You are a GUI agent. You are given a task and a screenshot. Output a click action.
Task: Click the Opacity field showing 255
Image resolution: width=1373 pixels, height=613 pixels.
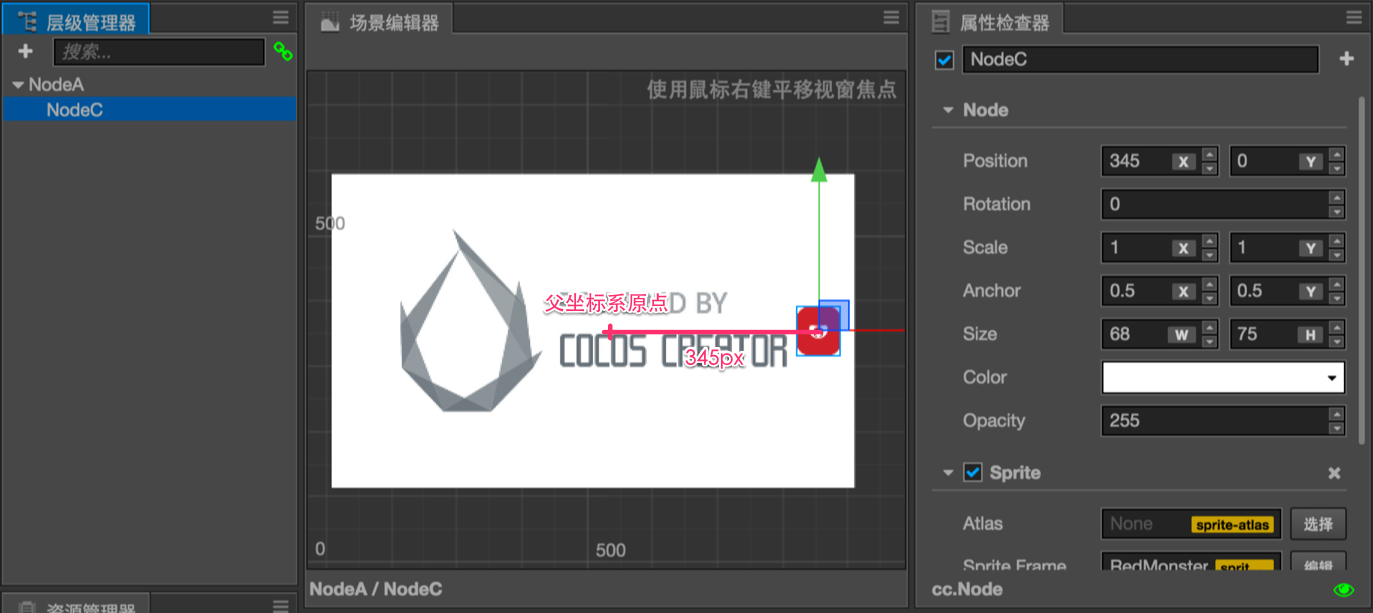coord(1215,421)
